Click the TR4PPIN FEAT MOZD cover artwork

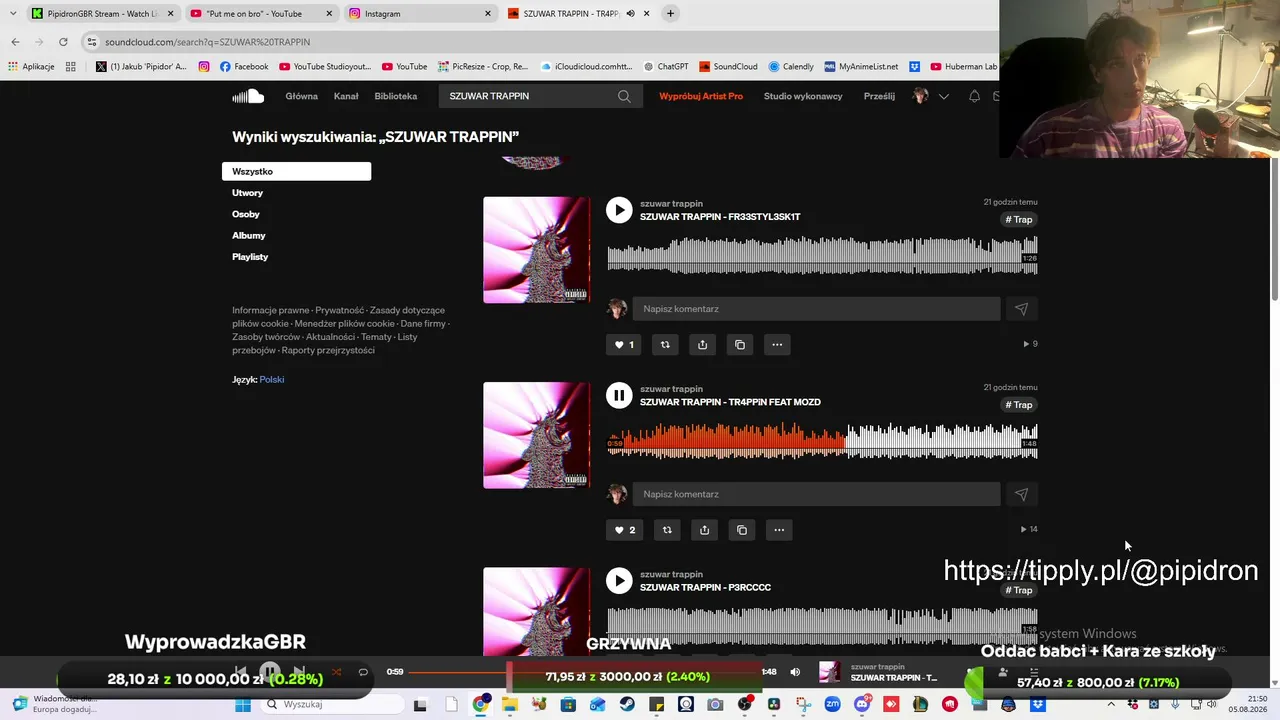click(537, 435)
